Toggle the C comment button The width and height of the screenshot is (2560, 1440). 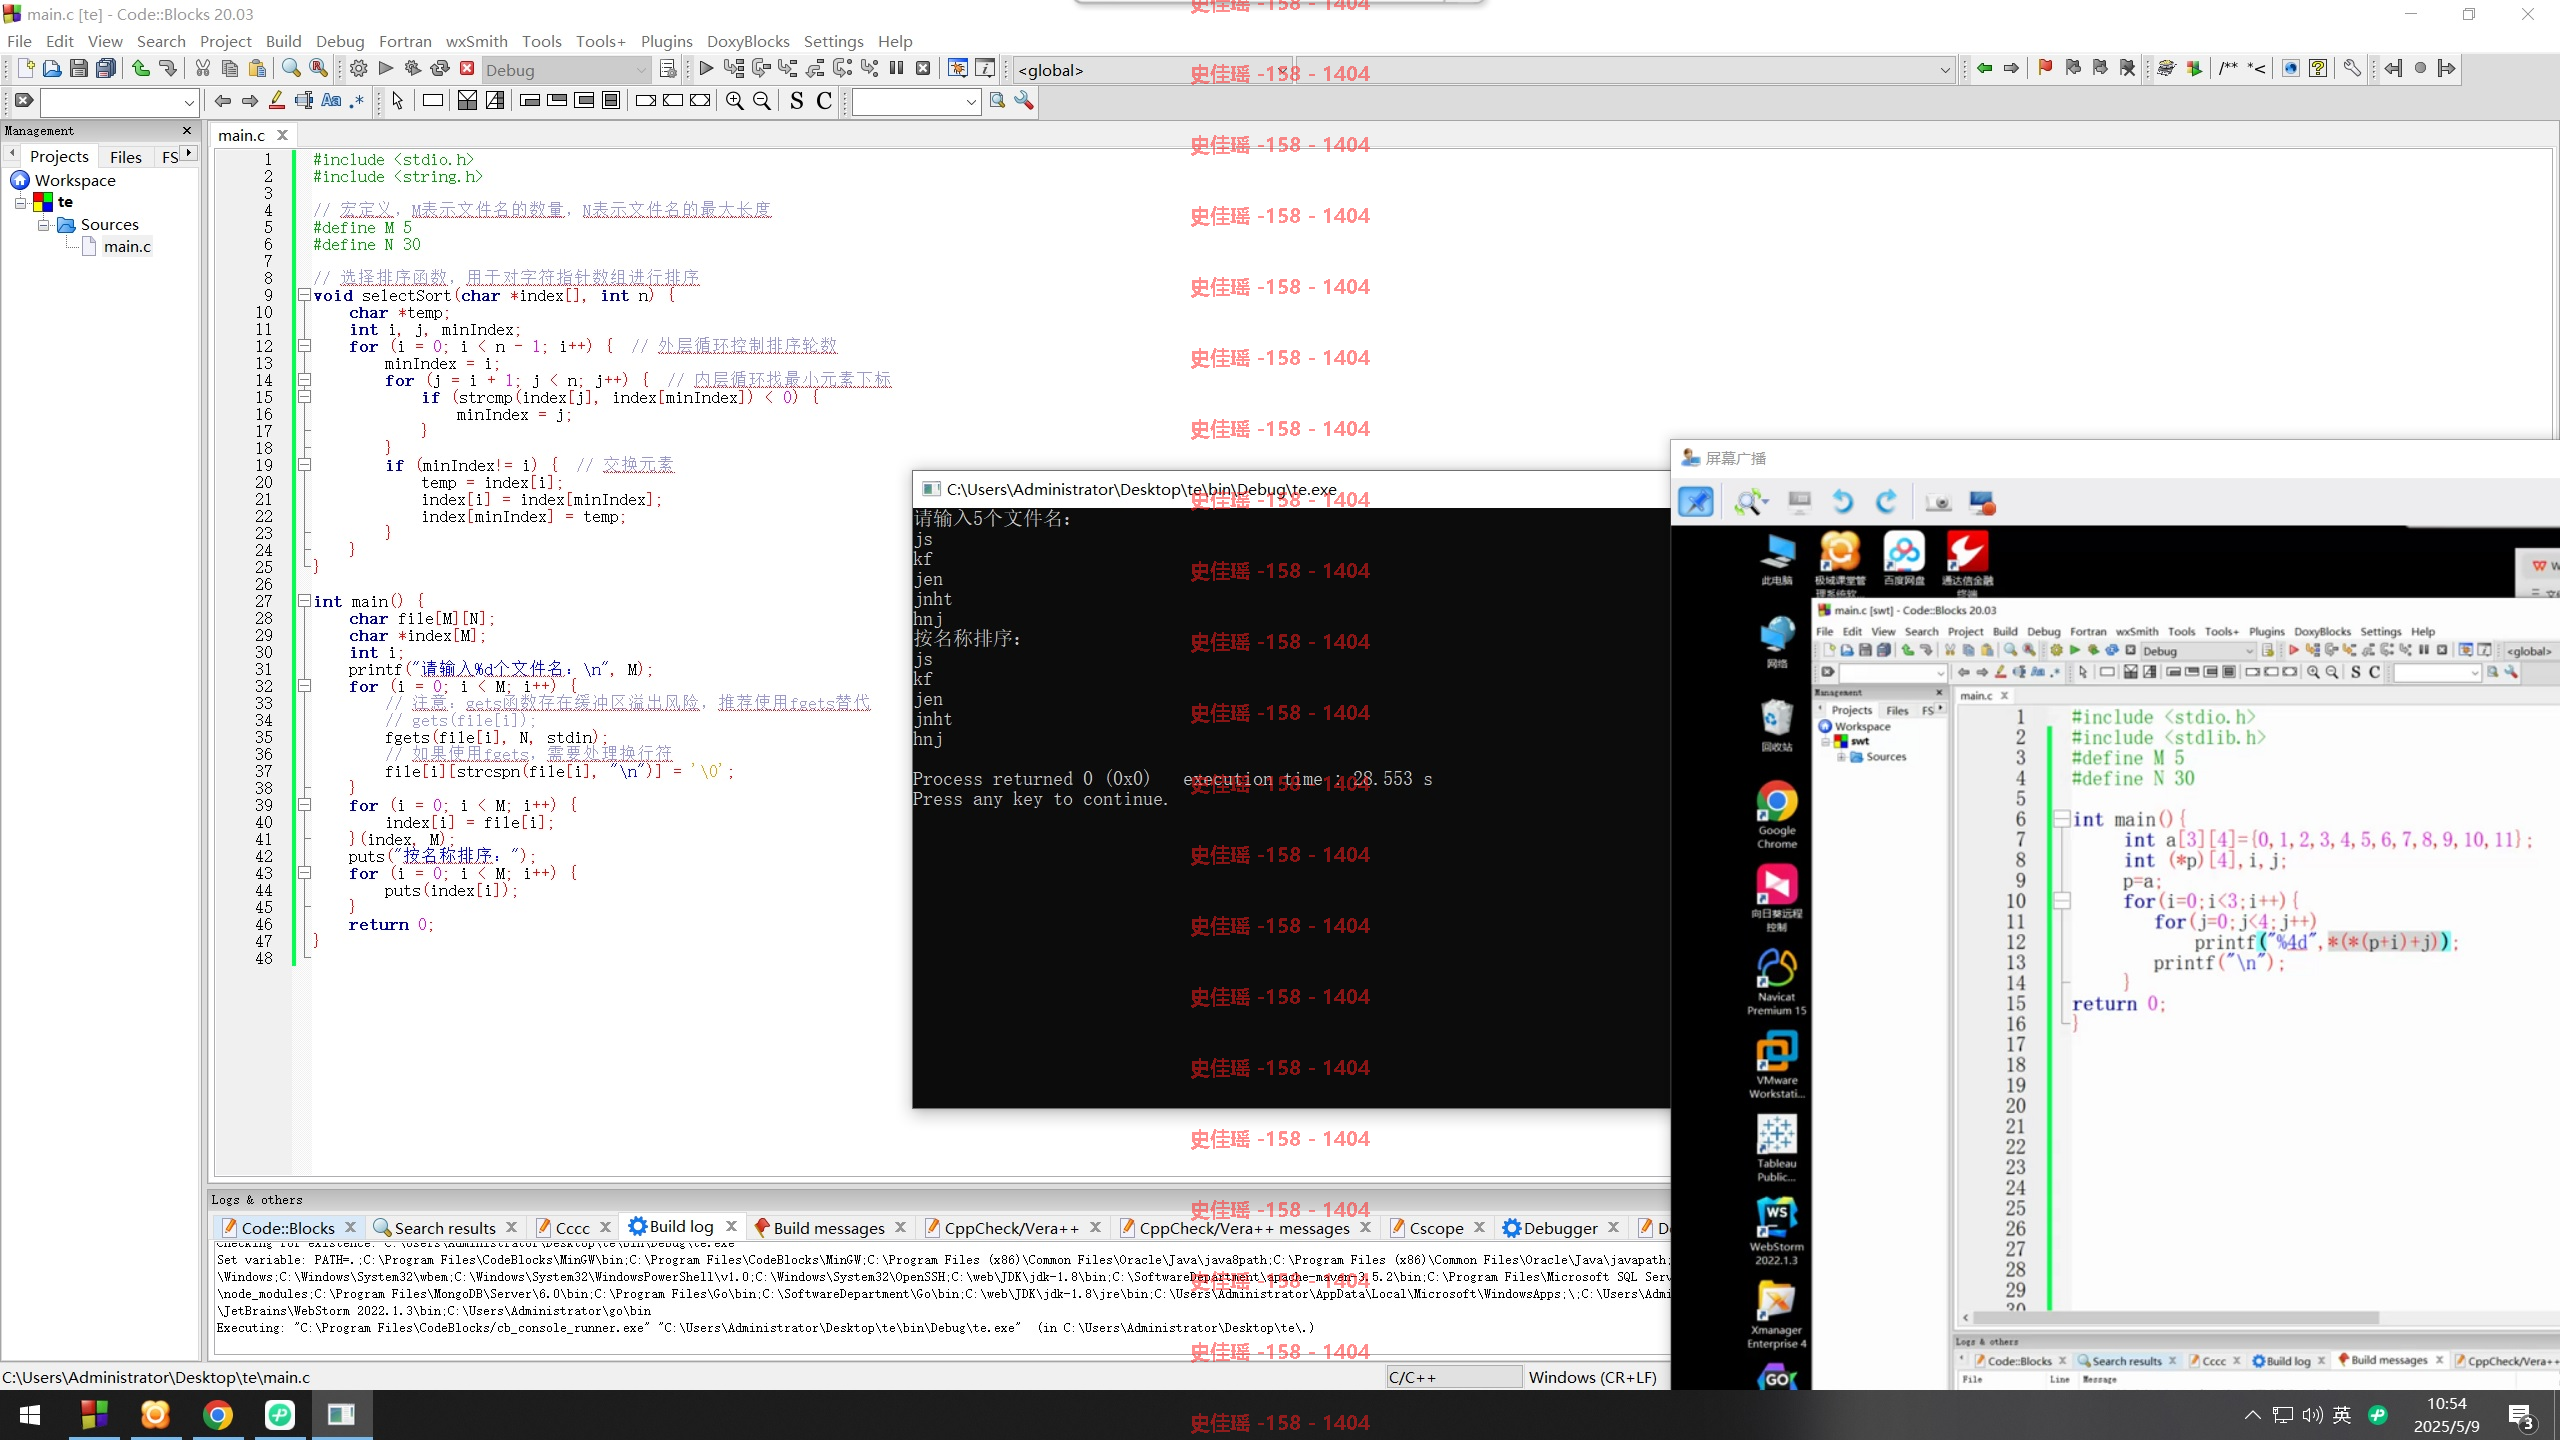coord(824,101)
